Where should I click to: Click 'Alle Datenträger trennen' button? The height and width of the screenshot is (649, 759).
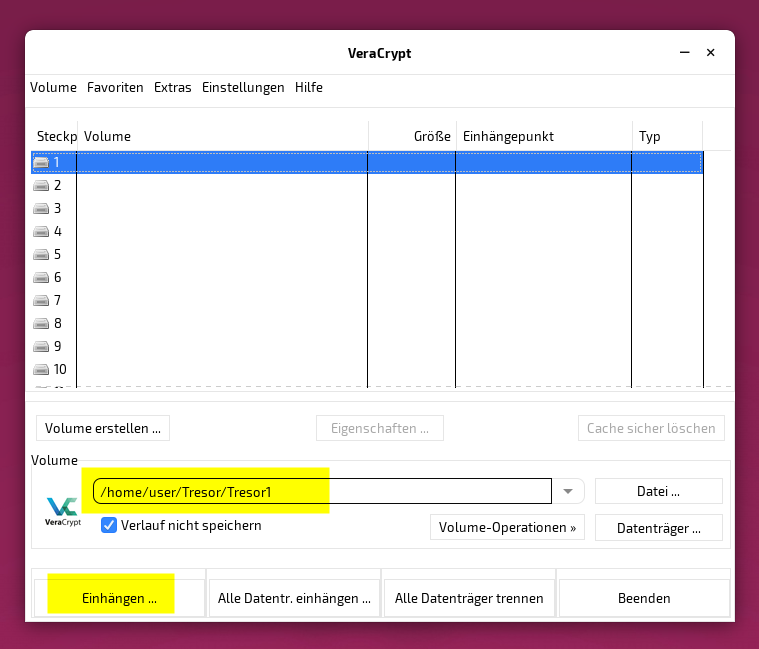click(469, 598)
